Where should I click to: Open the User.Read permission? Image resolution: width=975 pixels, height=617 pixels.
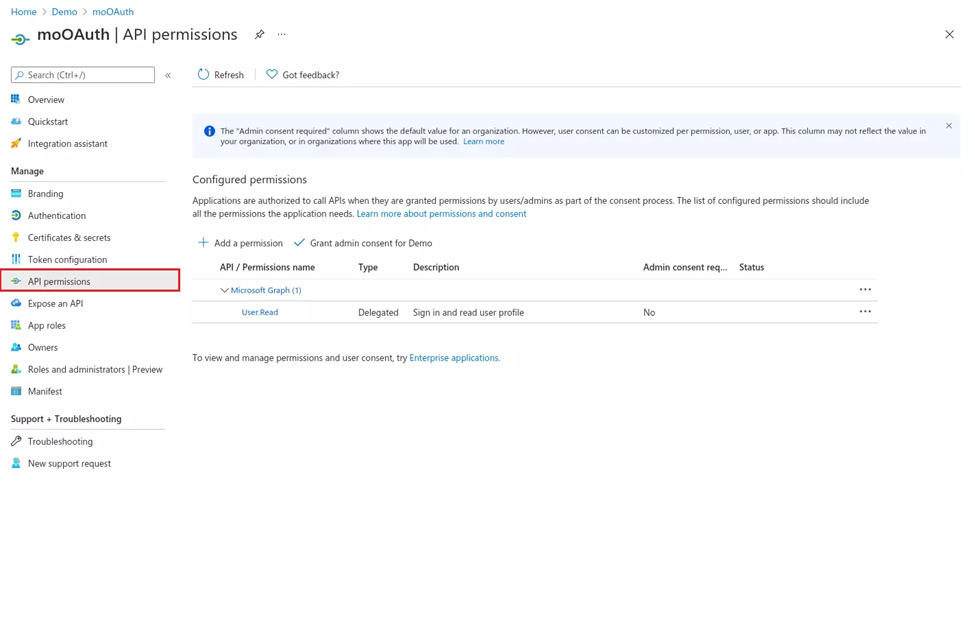pos(260,312)
